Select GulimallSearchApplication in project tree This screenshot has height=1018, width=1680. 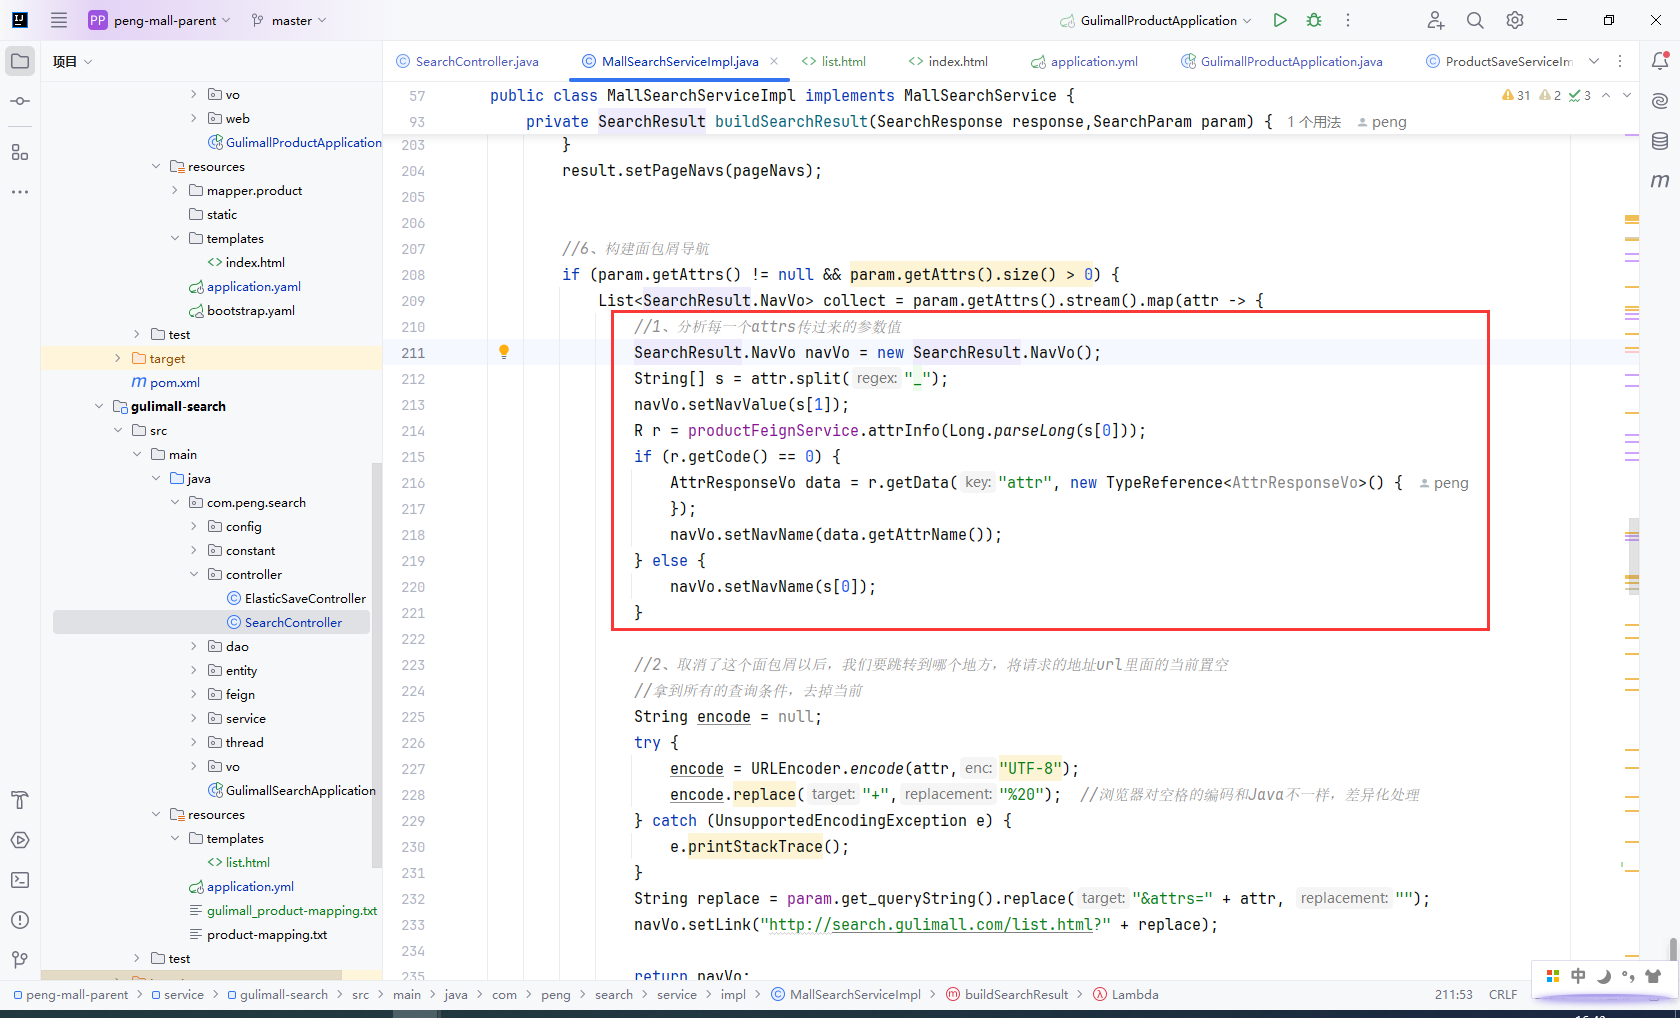[x=291, y=790]
